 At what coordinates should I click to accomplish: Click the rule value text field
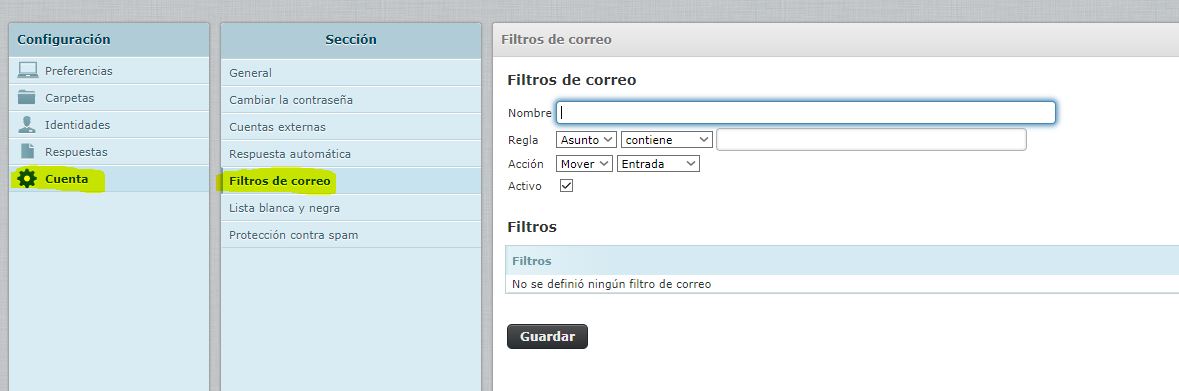[871, 140]
